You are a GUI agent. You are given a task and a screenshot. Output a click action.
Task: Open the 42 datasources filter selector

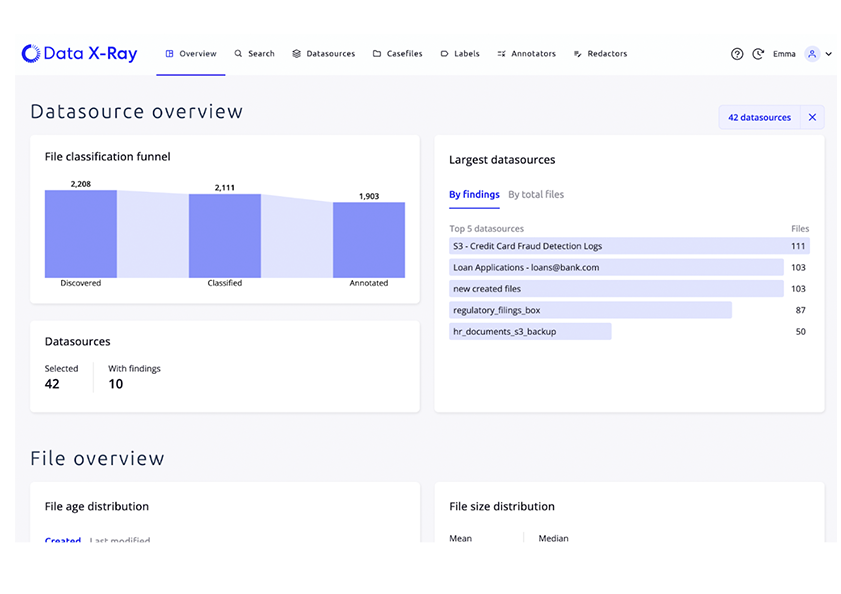759,117
